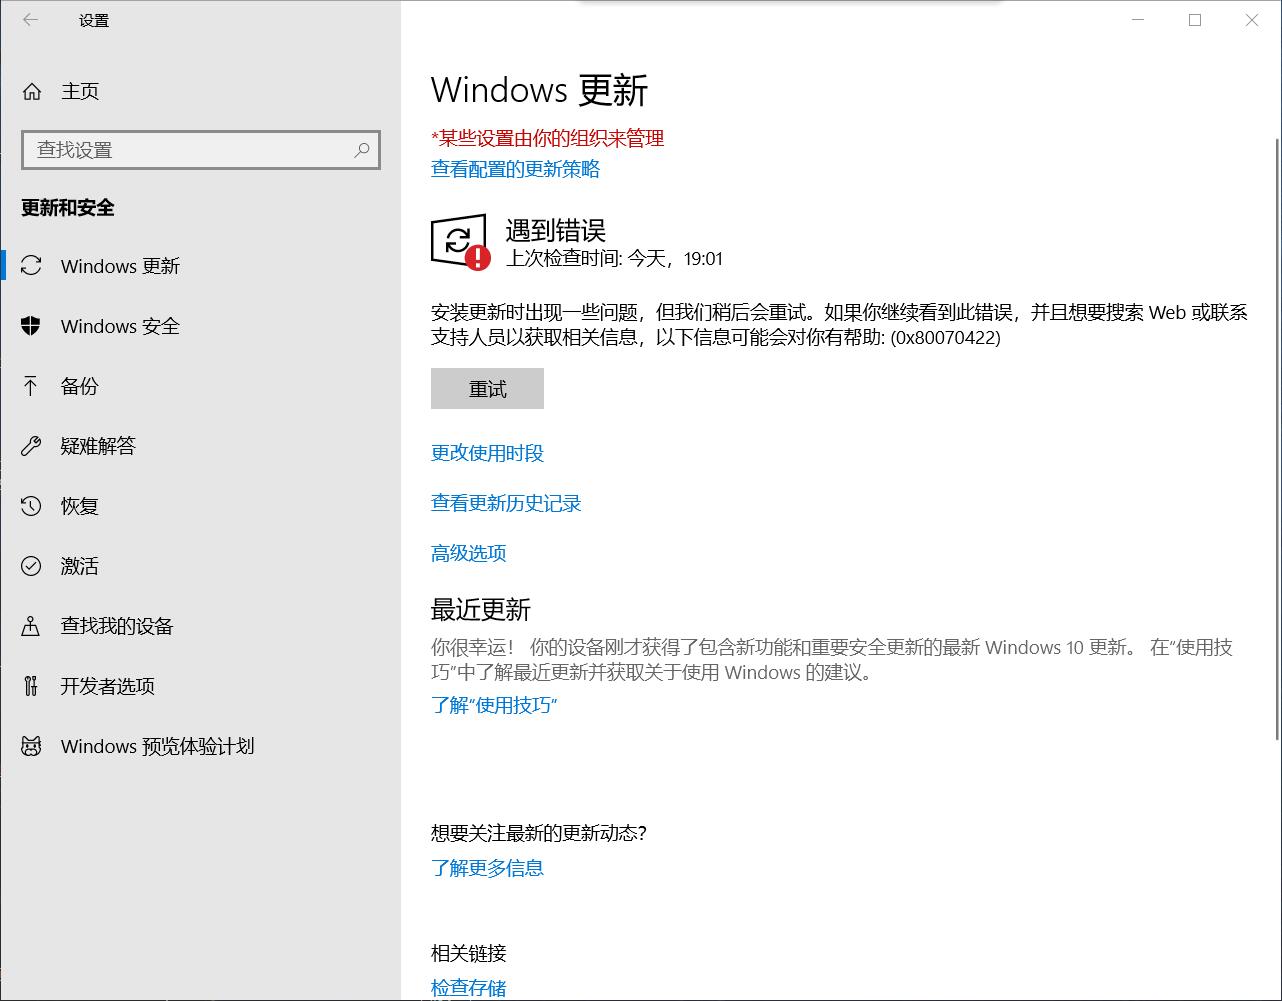
Task: Open the 激活 page
Action: [200, 566]
